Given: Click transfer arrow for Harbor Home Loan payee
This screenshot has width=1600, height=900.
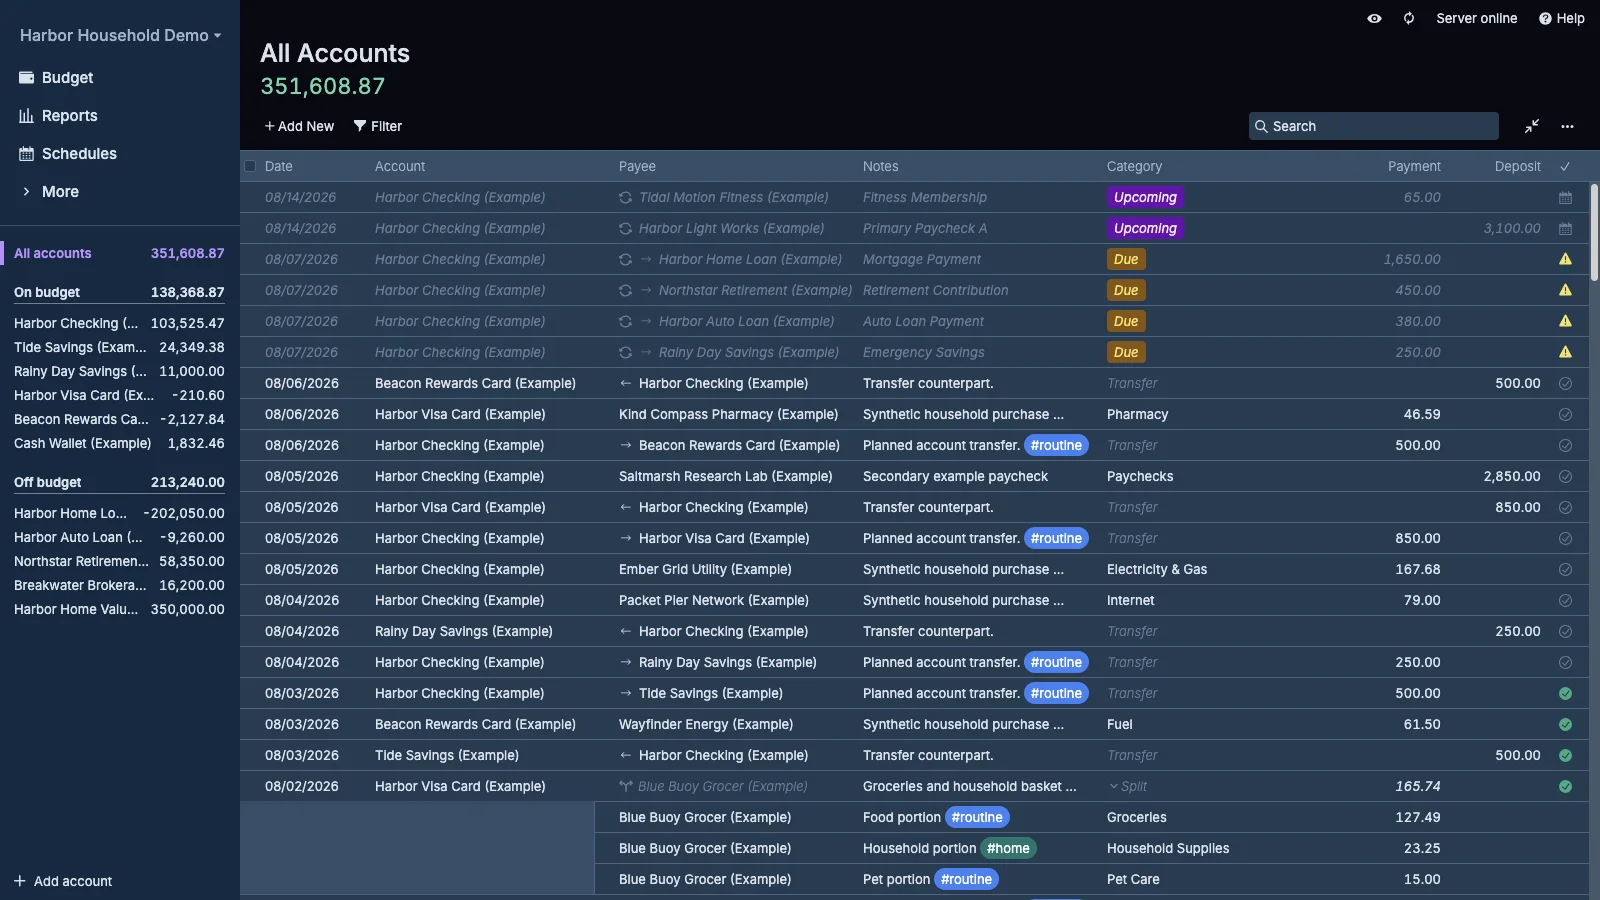Looking at the screenshot, I should 646,259.
